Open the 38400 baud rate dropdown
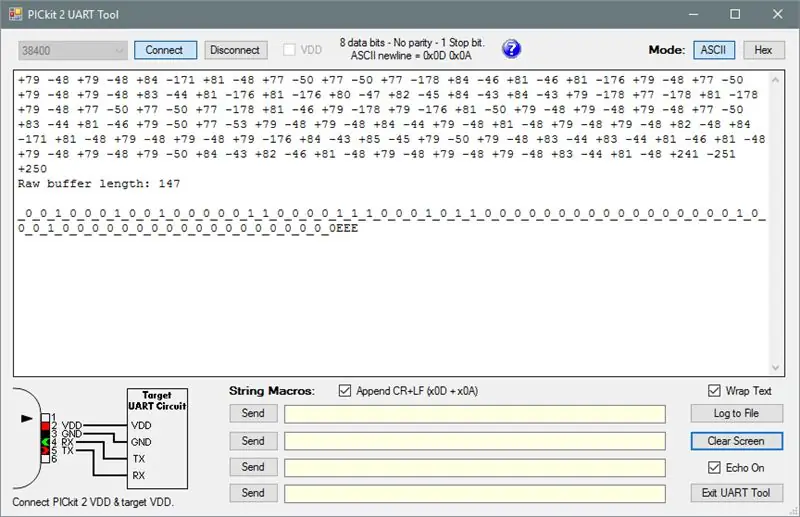The height and width of the screenshot is (517, 800). tap(73, 51)
